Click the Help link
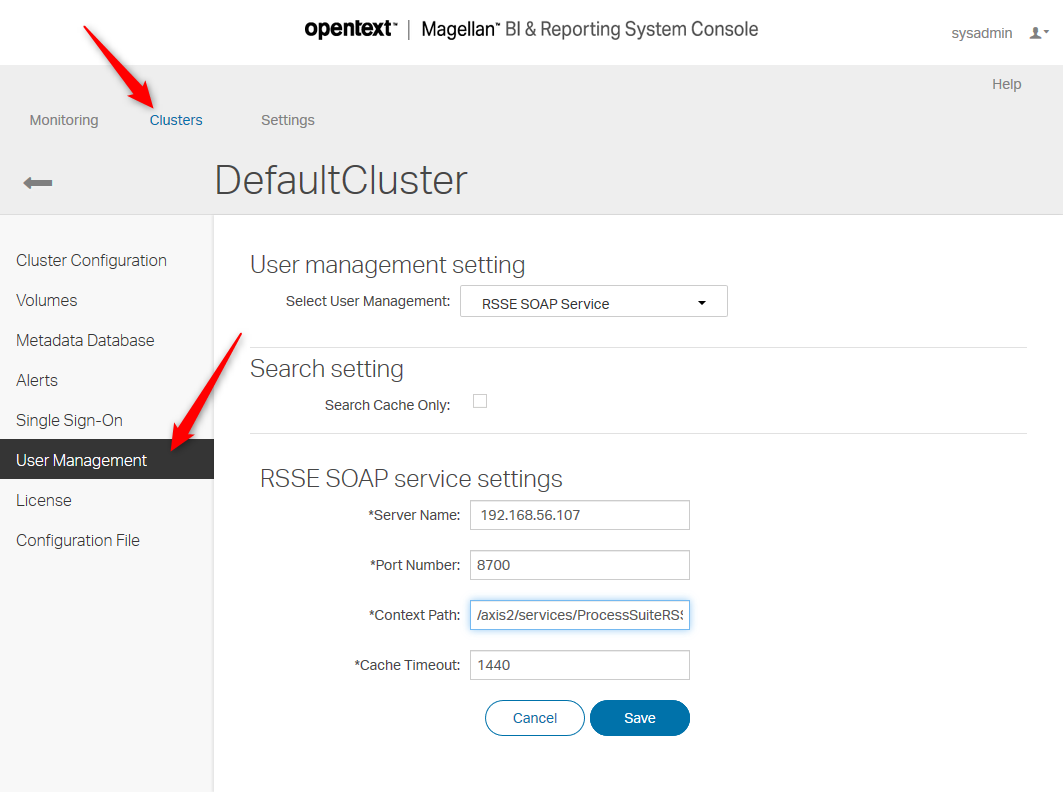Image resolution: width=1063 pixels, height=792 pixels. (1006, 84)
